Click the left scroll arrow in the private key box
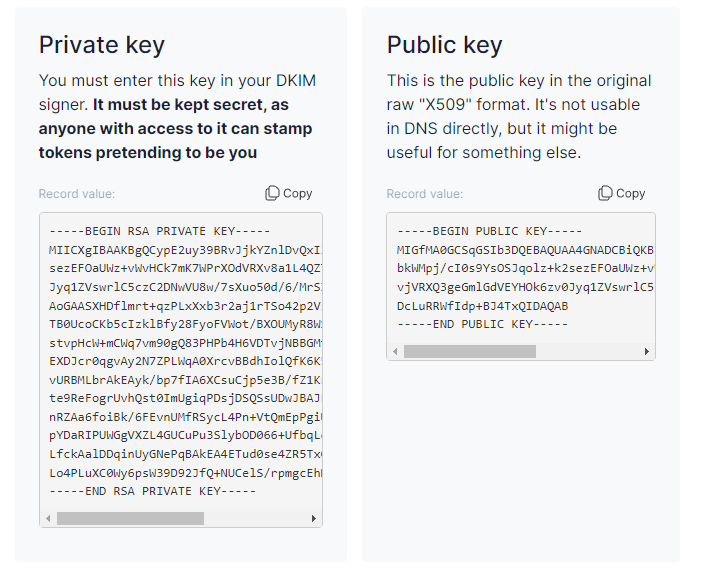The image size is (711, 578). (48, 518)
